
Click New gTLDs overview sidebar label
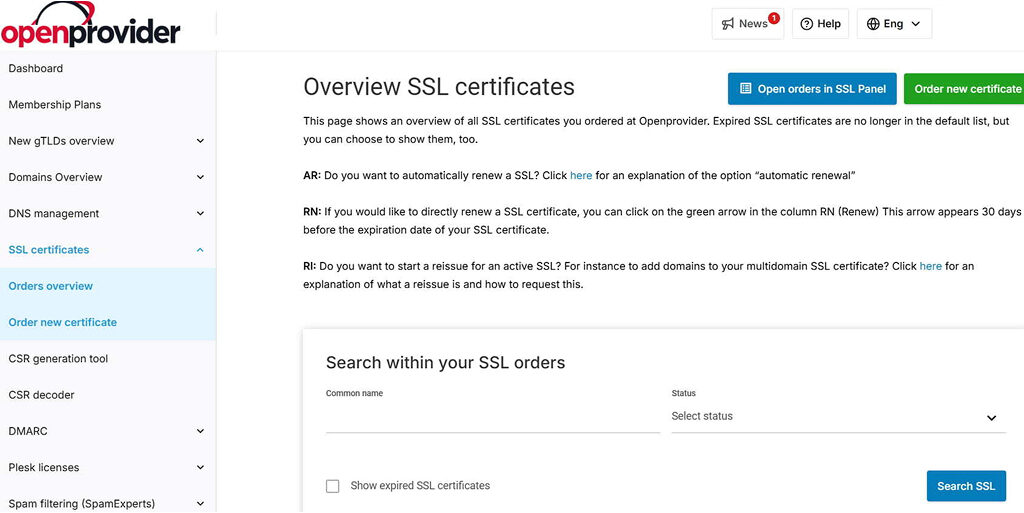(x=61, y=141)
